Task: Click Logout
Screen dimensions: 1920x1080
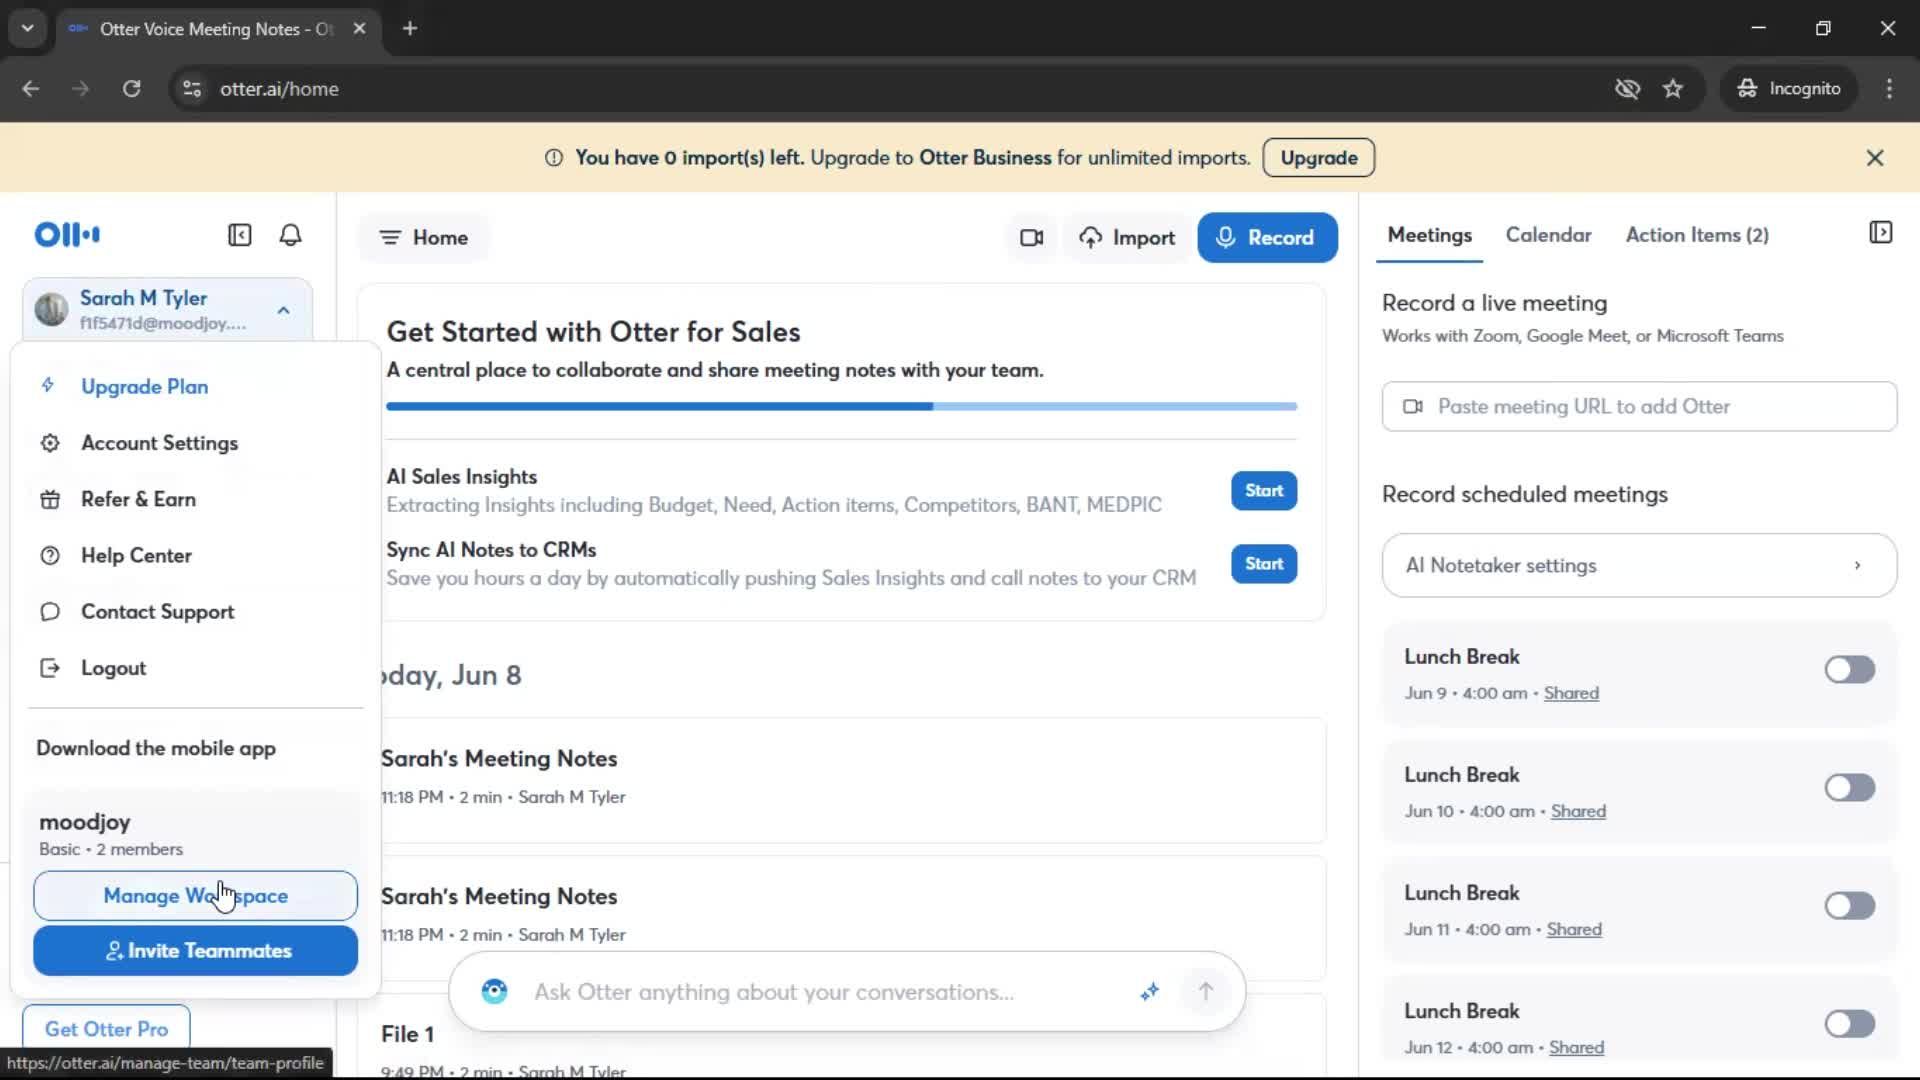Action: [113, 668]
